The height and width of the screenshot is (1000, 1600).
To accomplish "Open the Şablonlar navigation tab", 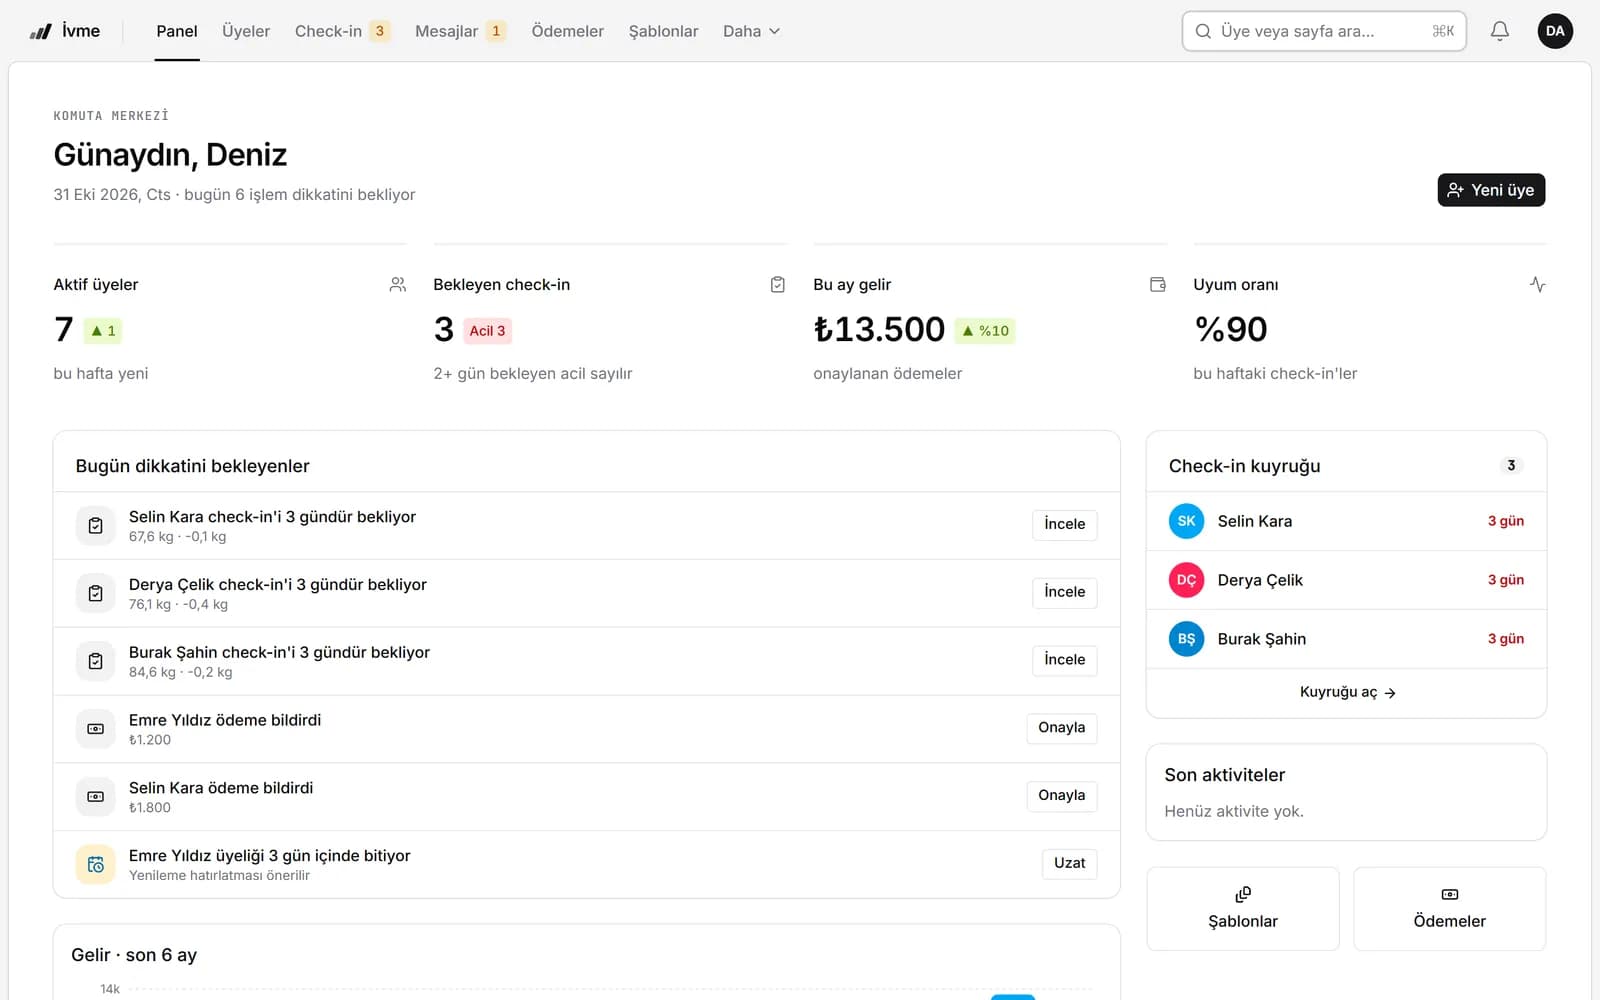I will (663, 31).
